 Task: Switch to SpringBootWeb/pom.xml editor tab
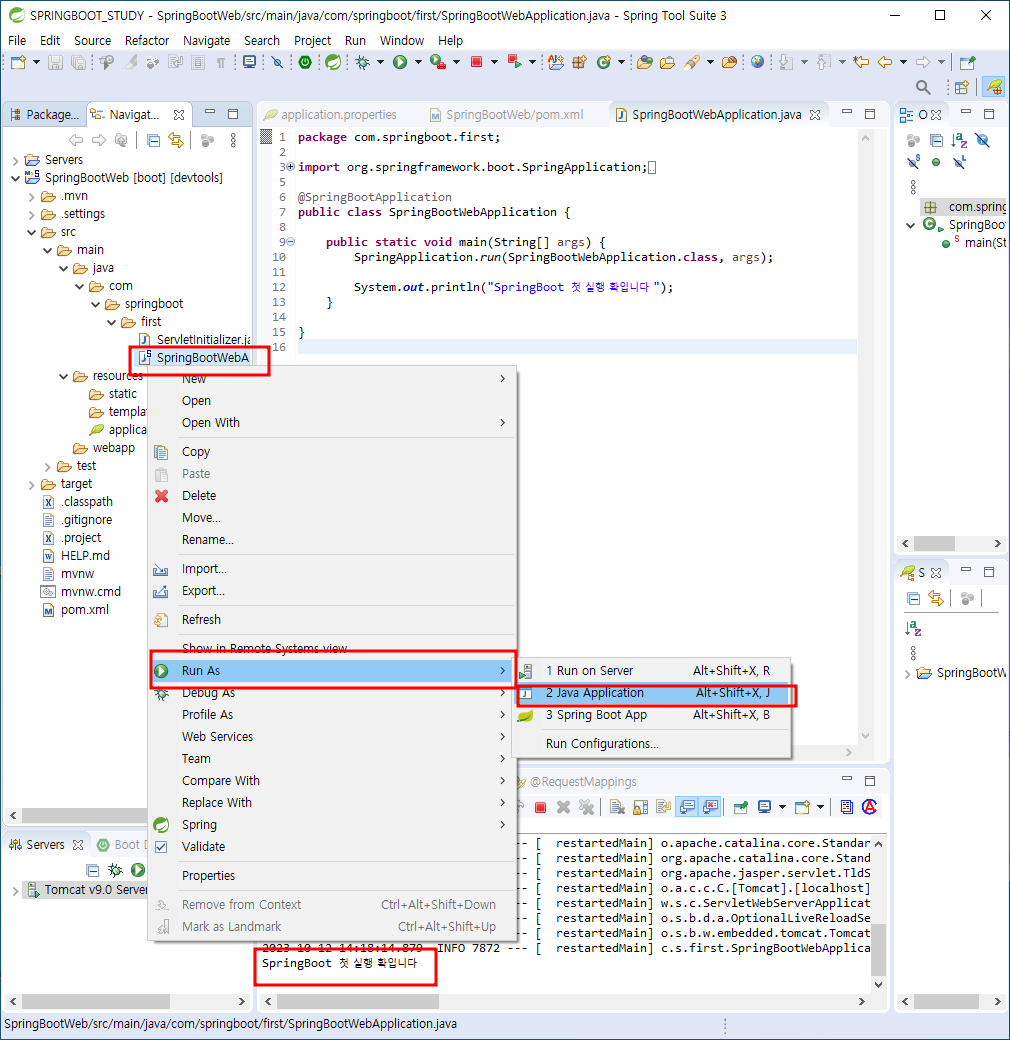[x=507, y=115]
